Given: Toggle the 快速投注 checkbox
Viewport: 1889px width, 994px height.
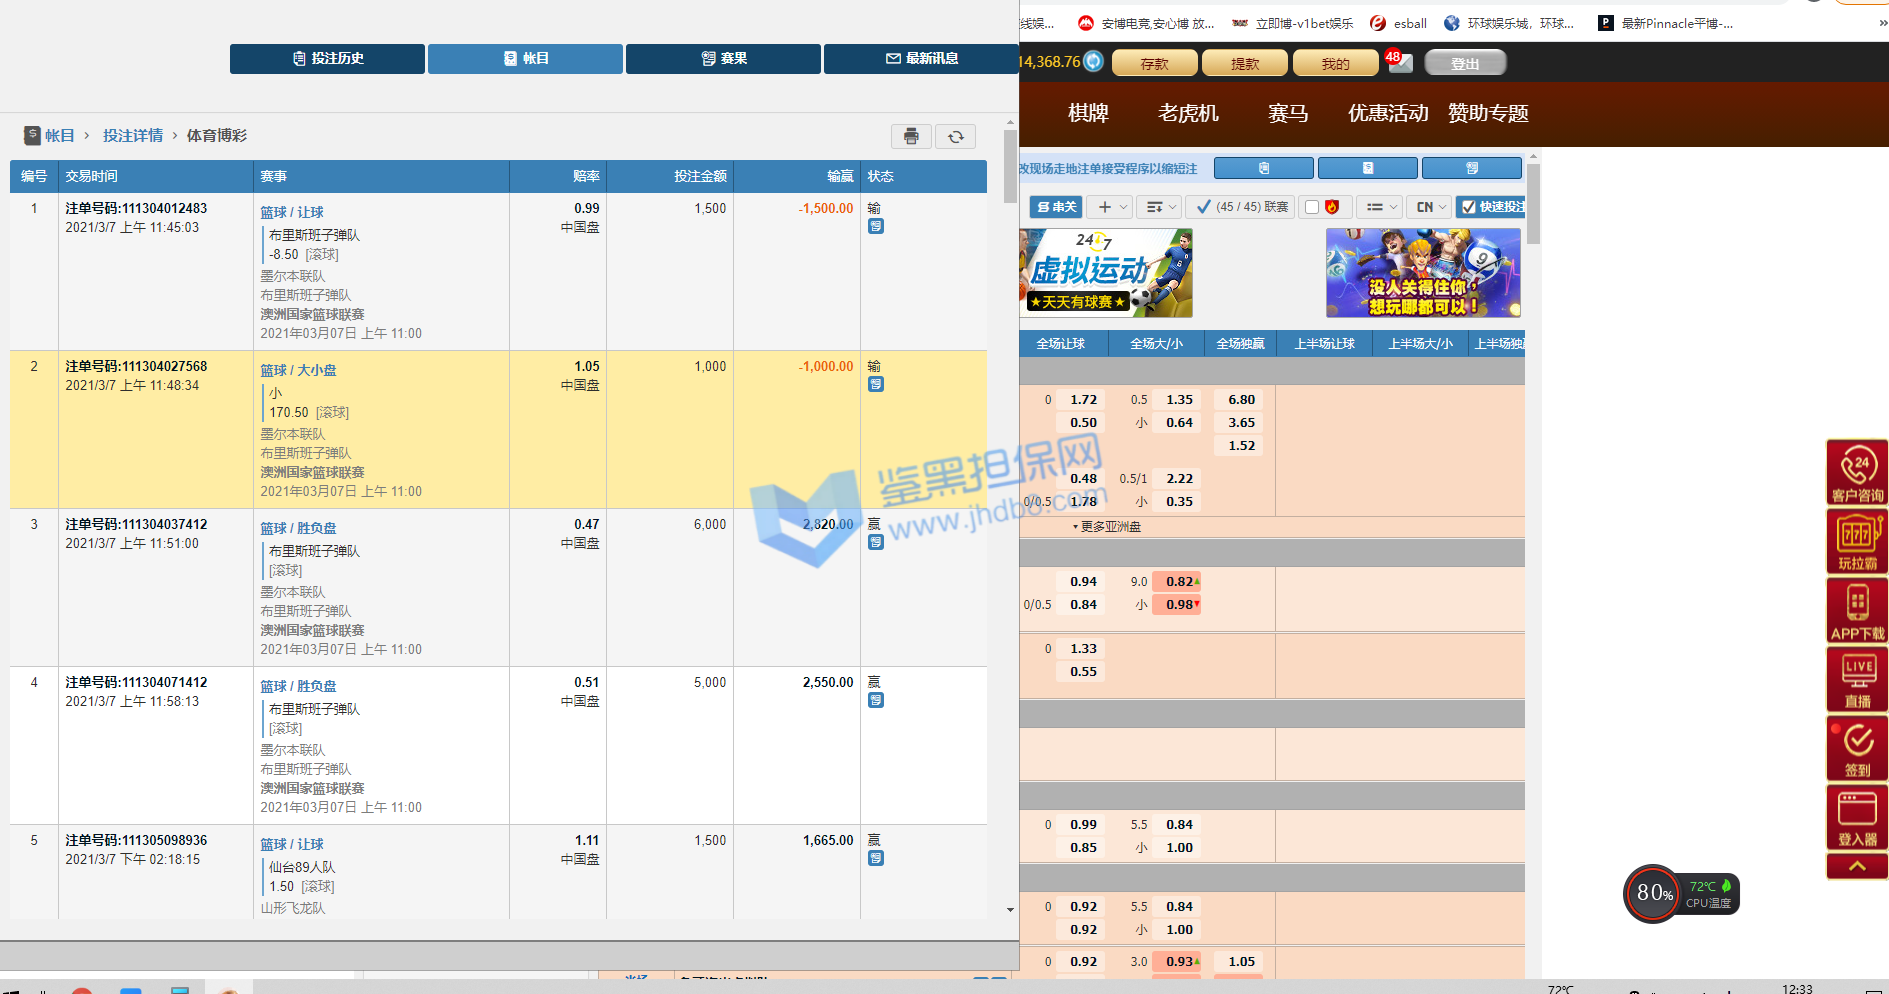Looking at the screenshot, I should tap(1468, 207).
